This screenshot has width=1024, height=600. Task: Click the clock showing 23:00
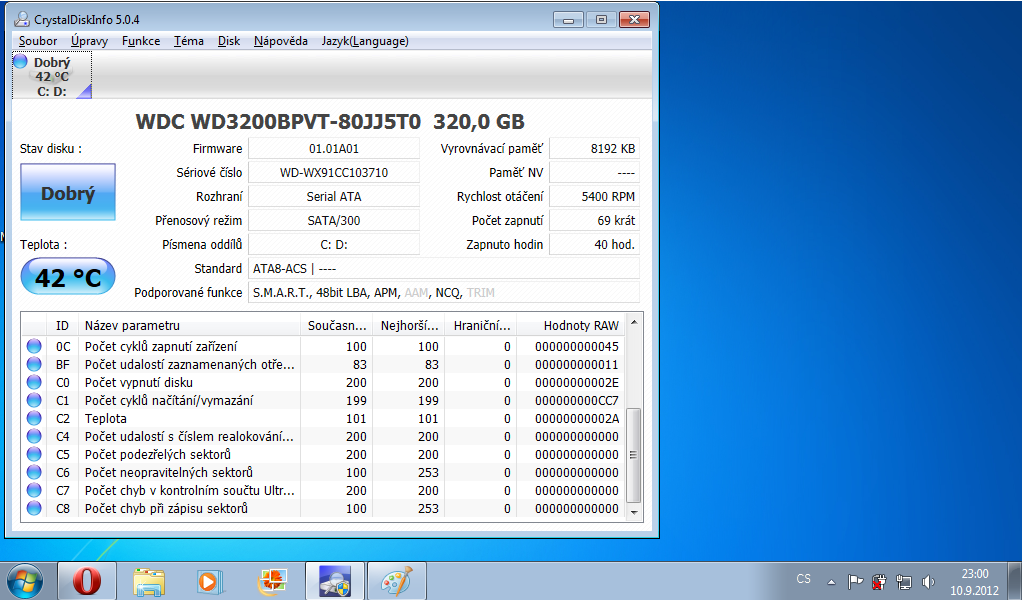tap(974, 574)
